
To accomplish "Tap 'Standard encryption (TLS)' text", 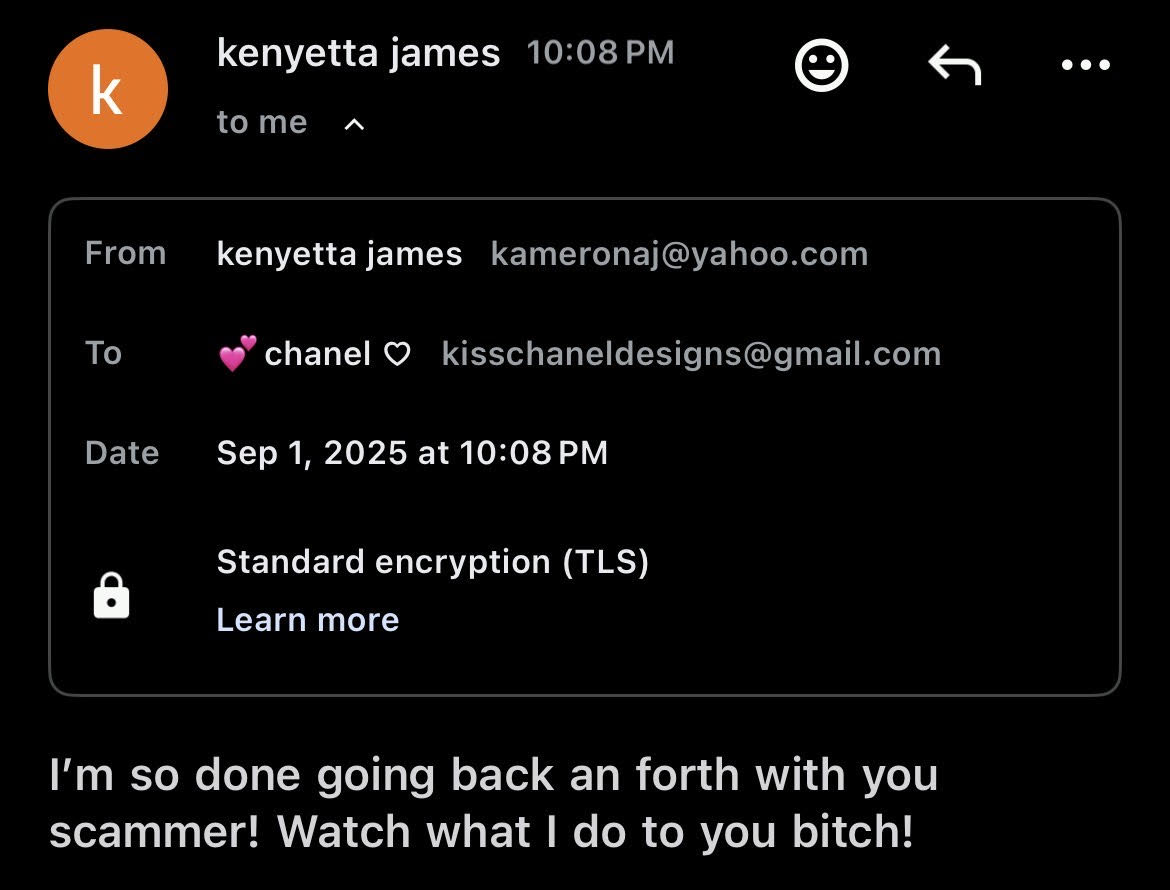I will (x=433, y=562).
